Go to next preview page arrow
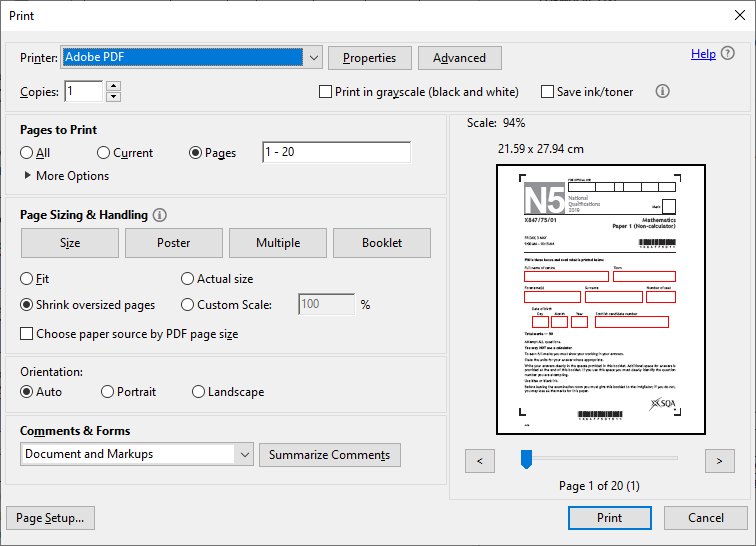The width and height of the screenshot is (756, 546). pyautogui.click(x=719, y=460)
